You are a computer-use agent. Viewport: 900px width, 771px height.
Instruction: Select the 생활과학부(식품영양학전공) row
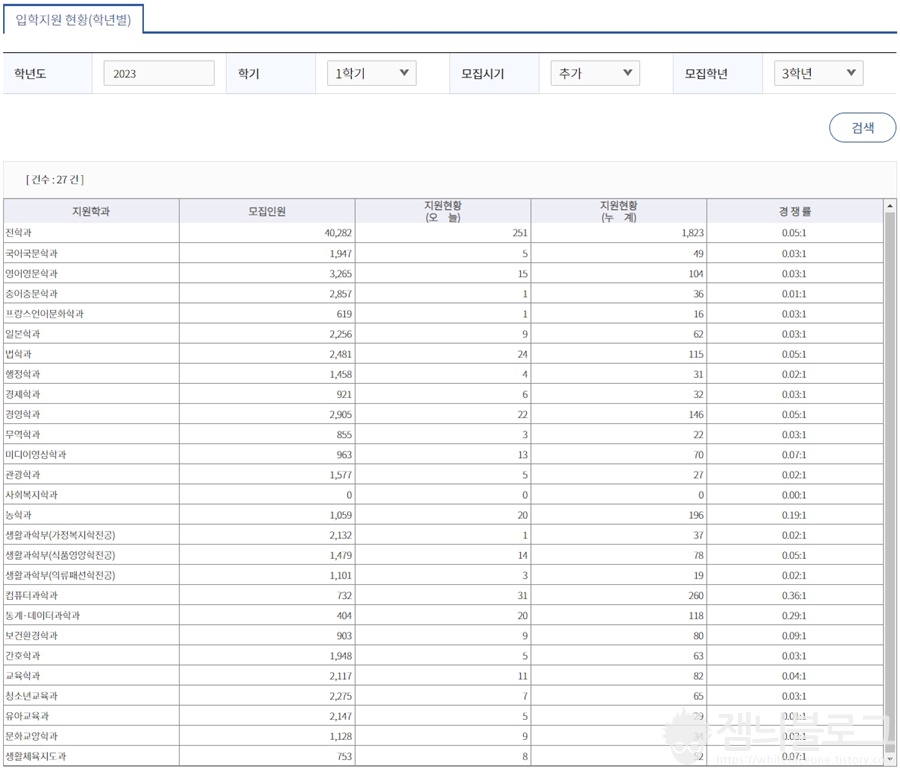click(443, 555)
